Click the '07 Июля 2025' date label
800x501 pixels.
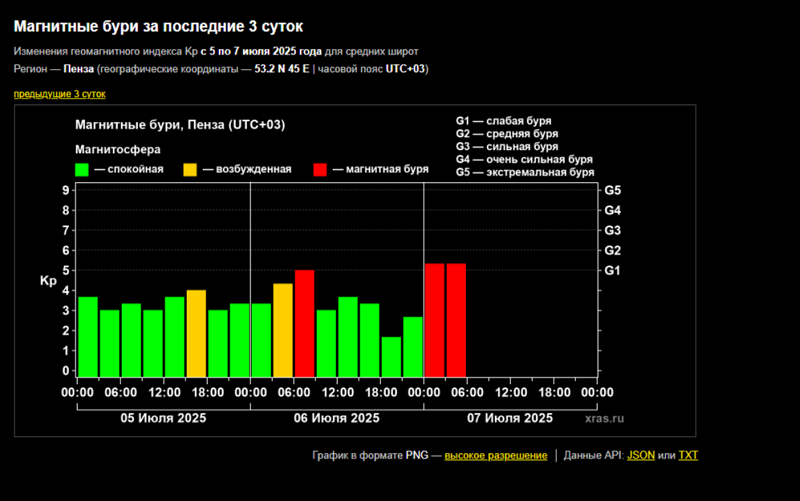coord(510,418)
